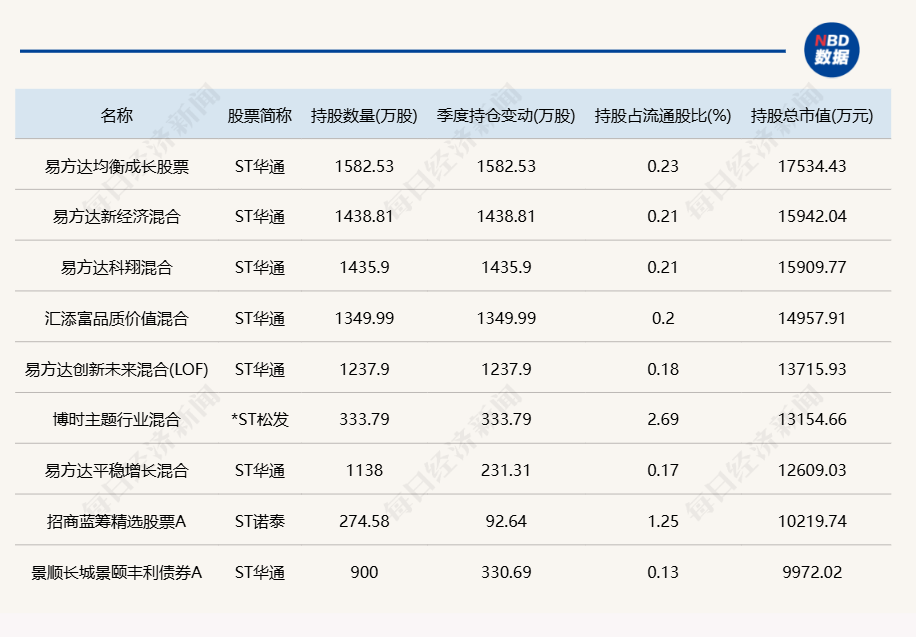Click fund name 博时主题行业混合
916x637 pixels.
(116, 420)
